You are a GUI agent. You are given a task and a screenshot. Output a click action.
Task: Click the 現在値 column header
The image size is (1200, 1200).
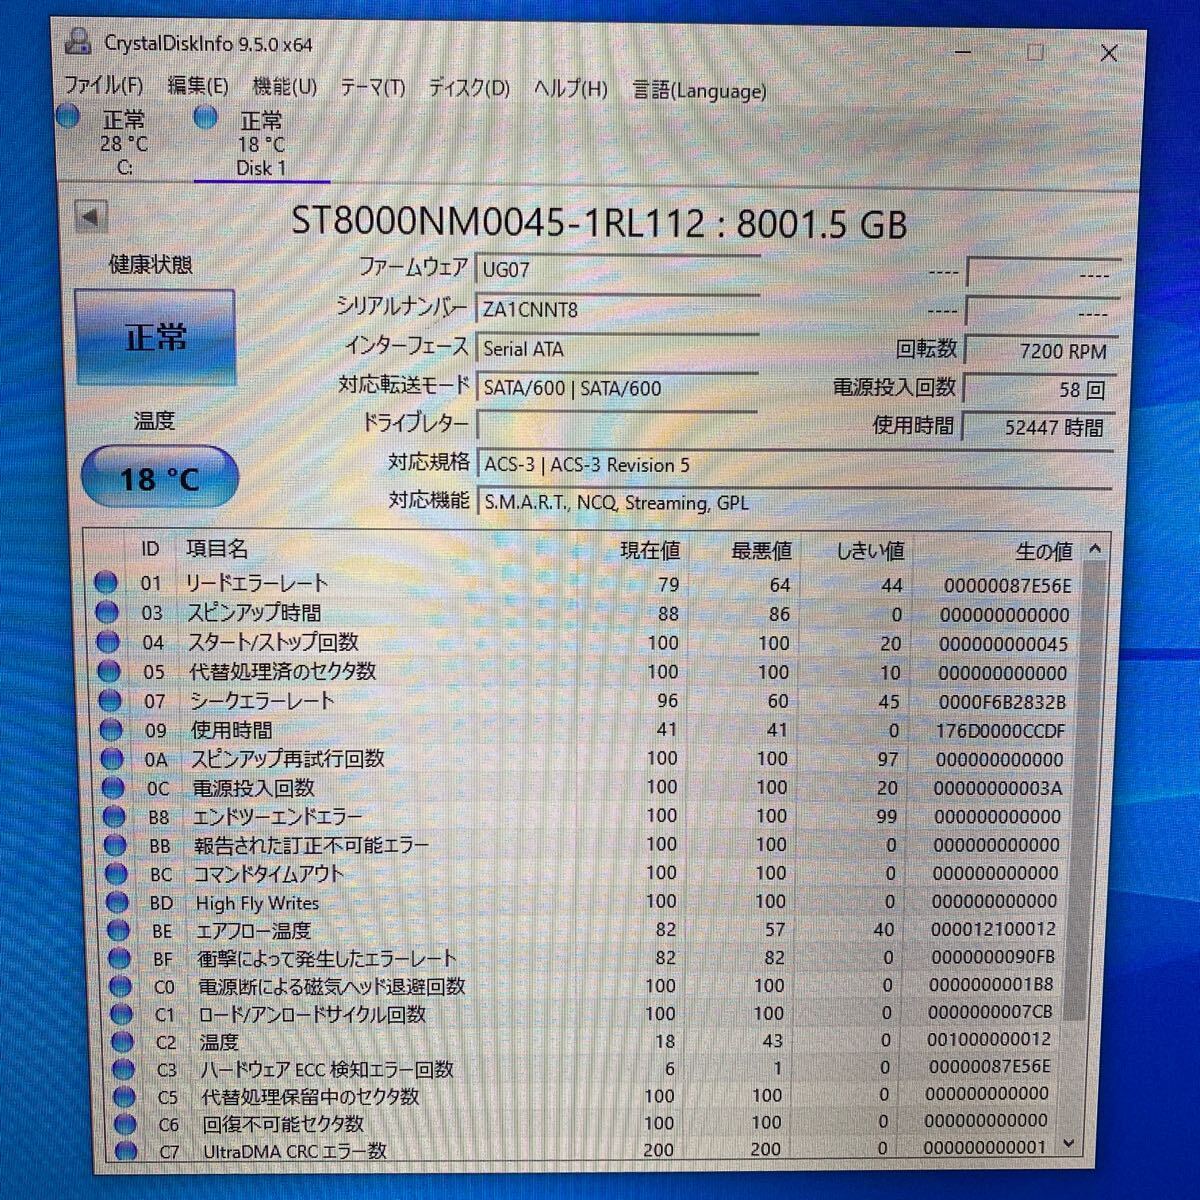(650, 550)
